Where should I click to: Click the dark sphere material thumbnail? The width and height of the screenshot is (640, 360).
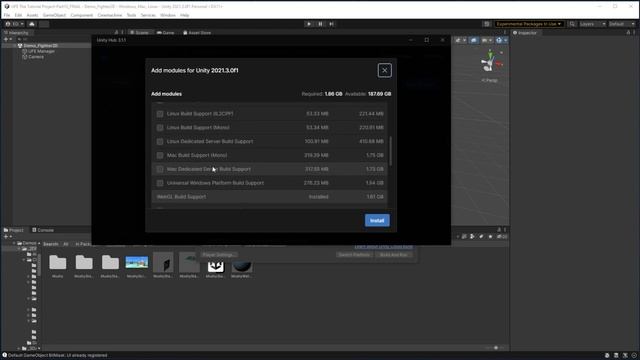pyautogui.click(x=242, y=267)
